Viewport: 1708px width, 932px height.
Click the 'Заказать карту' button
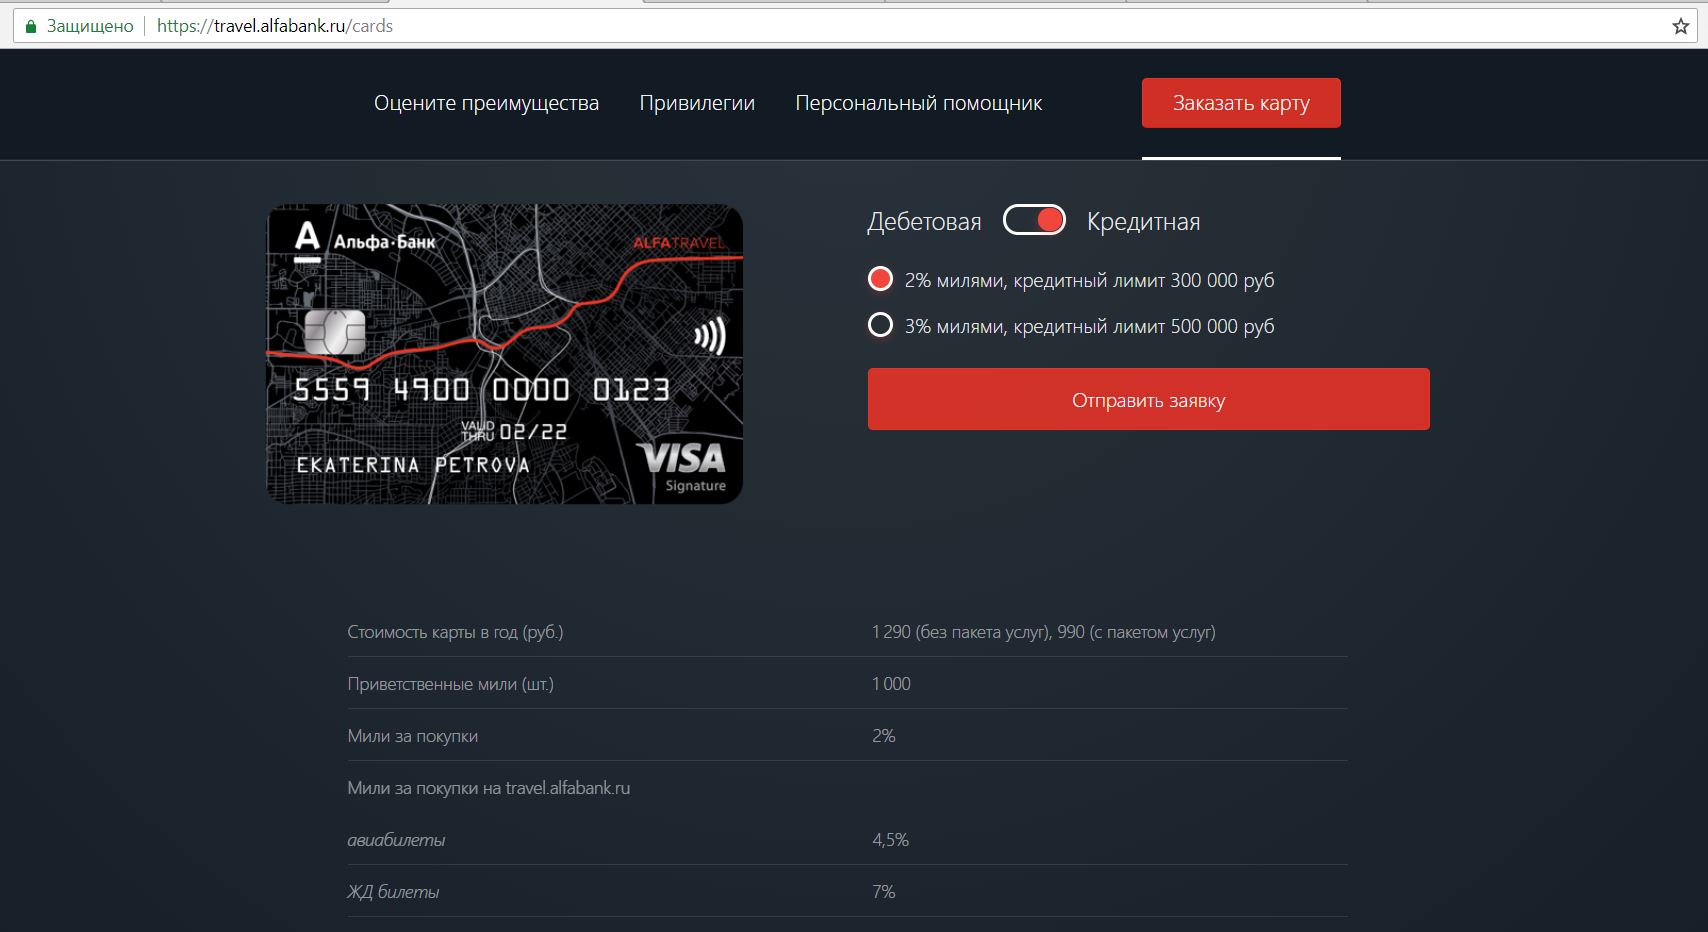pos(1241,103)
